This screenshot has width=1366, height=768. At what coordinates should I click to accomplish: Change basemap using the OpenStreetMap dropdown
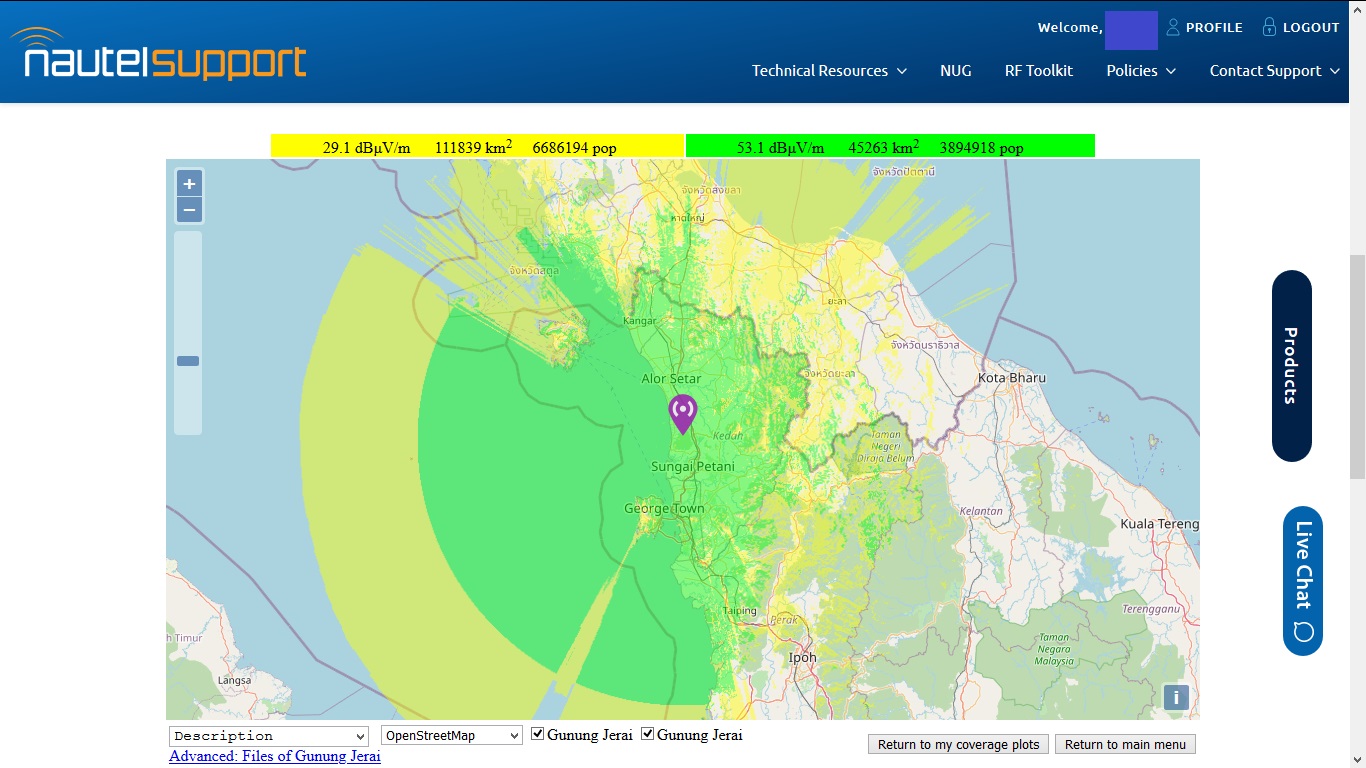449,734
